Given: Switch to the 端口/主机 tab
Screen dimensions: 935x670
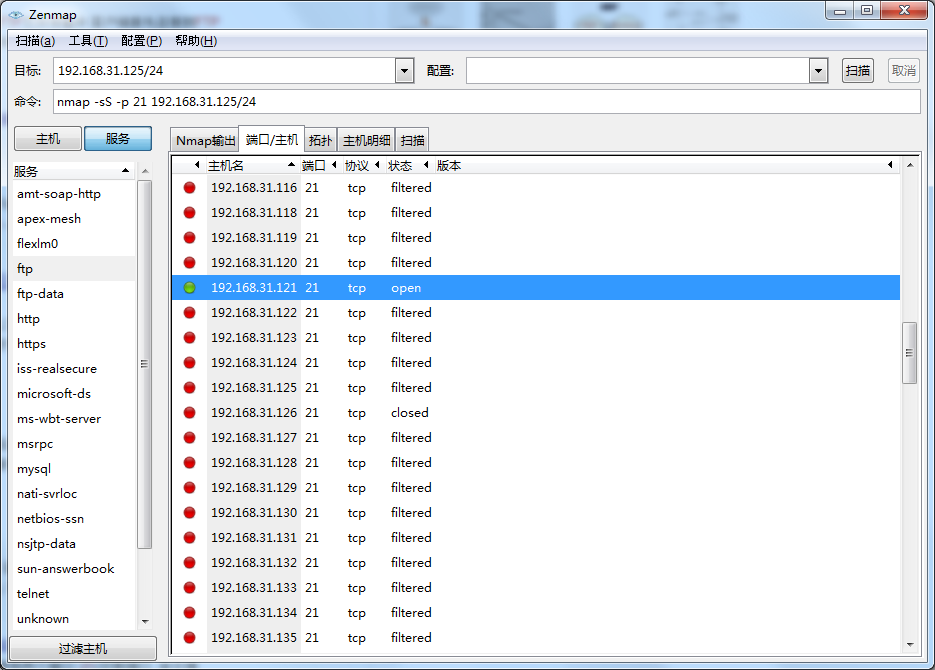Looking at the screenshot, I should [272, 139].
